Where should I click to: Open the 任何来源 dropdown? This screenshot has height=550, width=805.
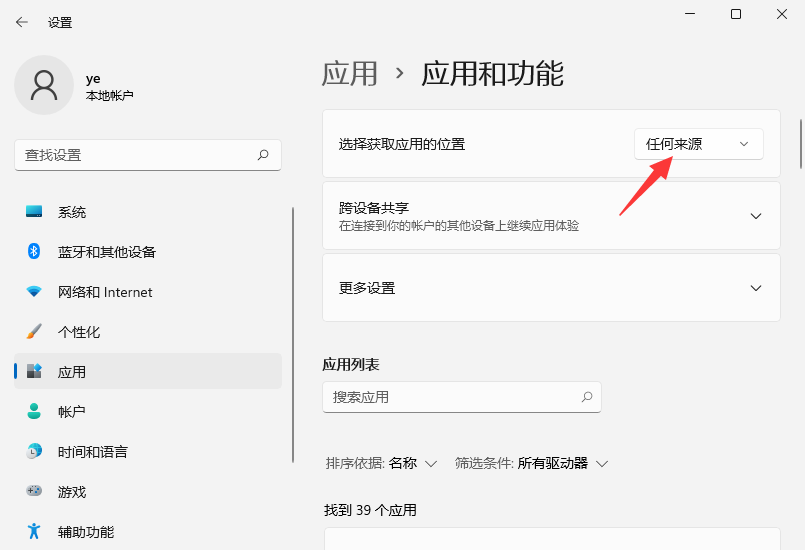point(698,144)
